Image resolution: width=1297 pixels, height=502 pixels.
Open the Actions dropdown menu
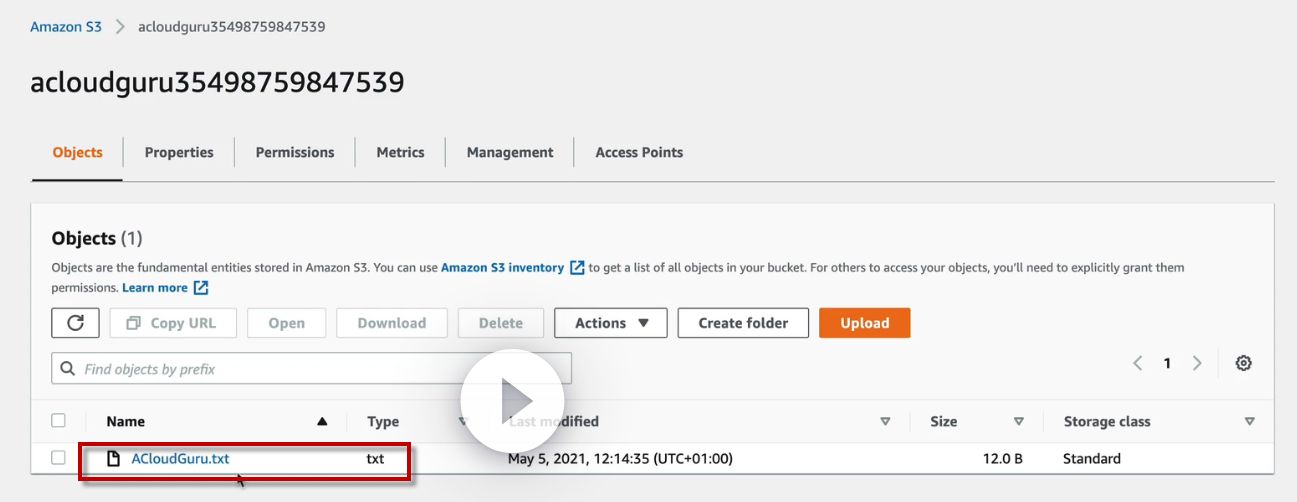(611, 323)
